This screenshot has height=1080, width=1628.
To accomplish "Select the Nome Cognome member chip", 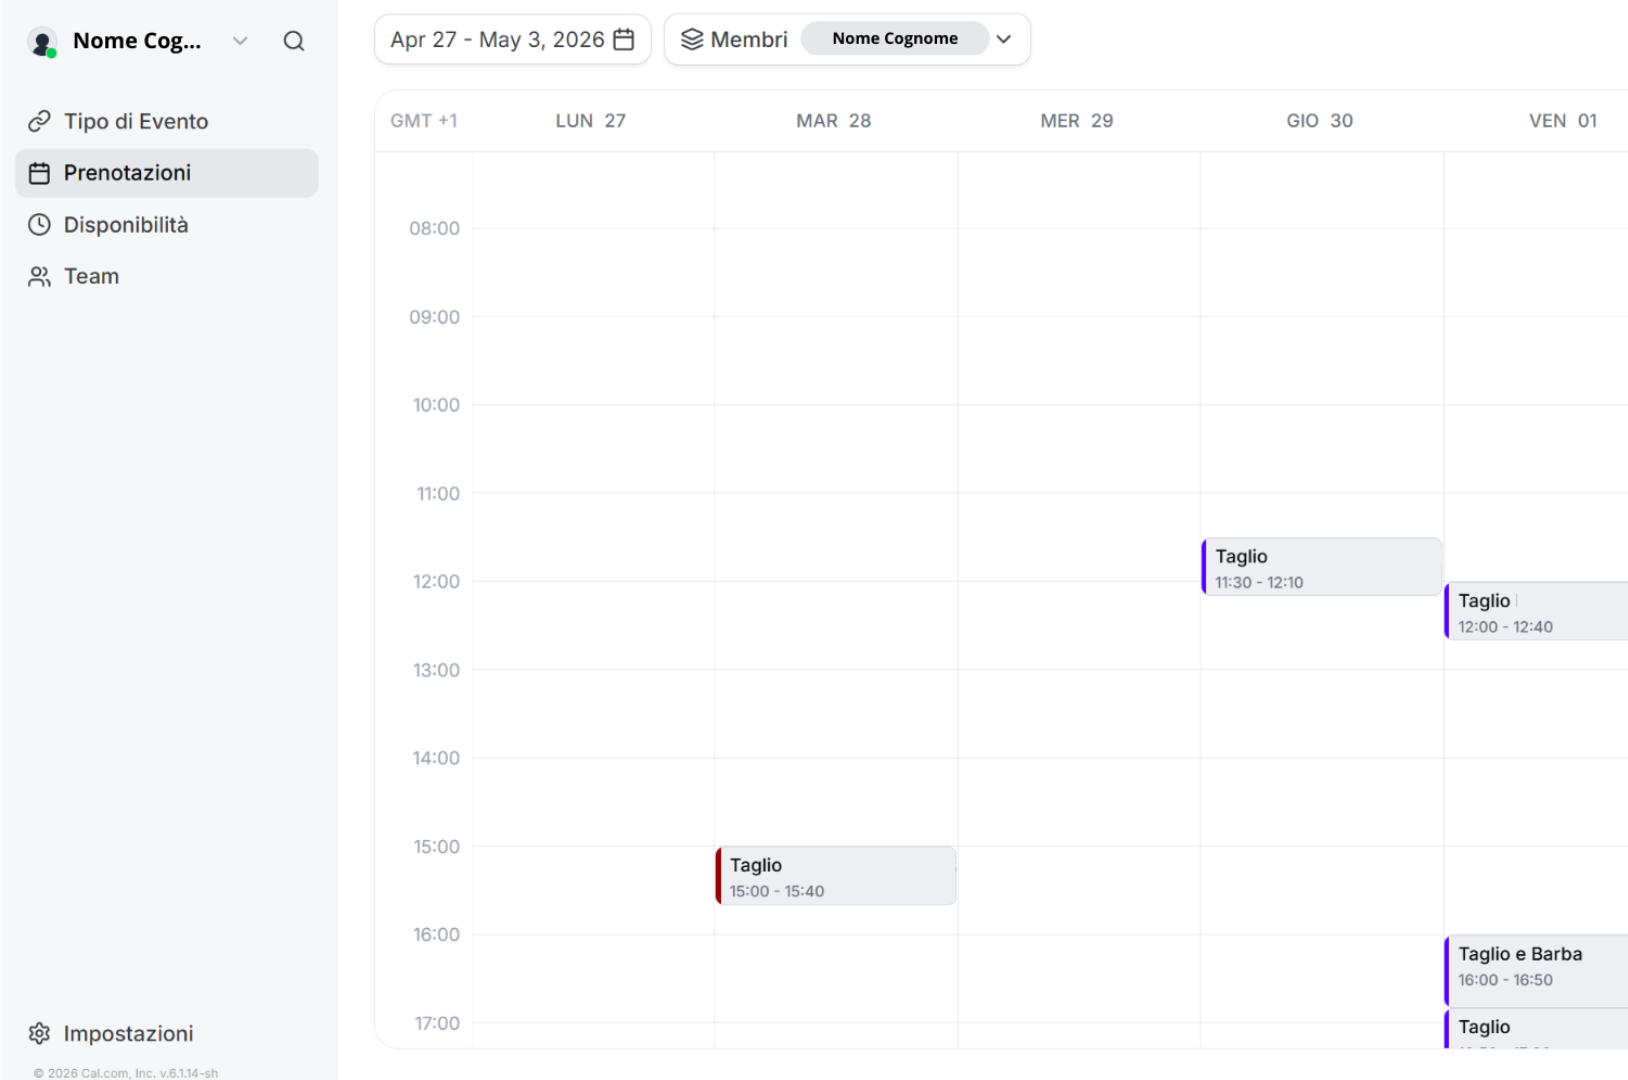I will [x=894, y=39].
